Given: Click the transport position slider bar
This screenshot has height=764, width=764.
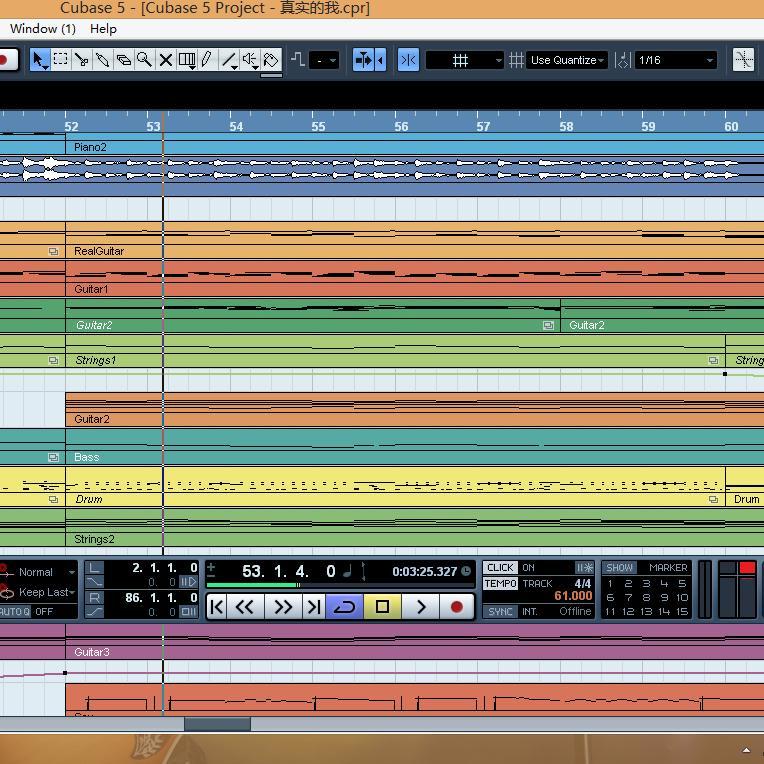Looking at the screenshot, I should click(340, 585).
